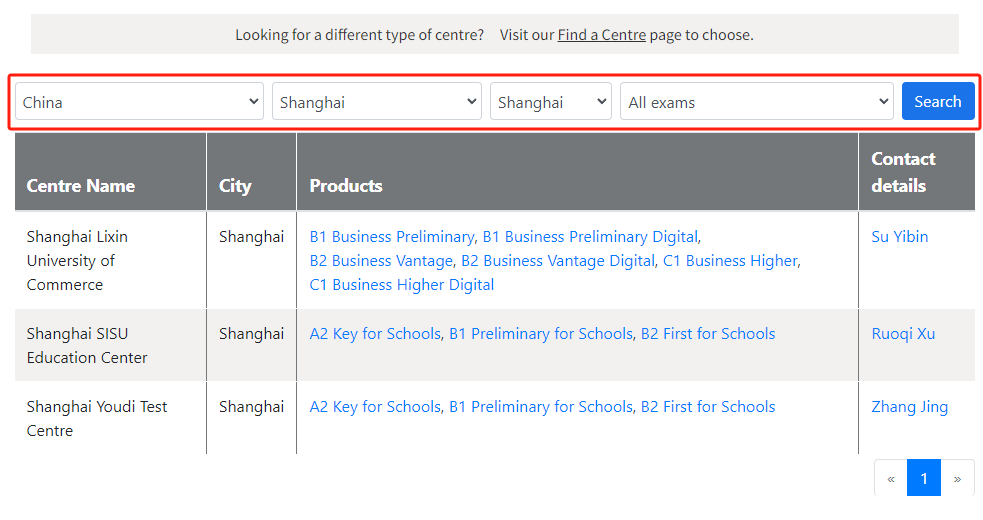983x520 pixels.
Task: Open the Shanghai city dropdown
Action: coord(550,102)
